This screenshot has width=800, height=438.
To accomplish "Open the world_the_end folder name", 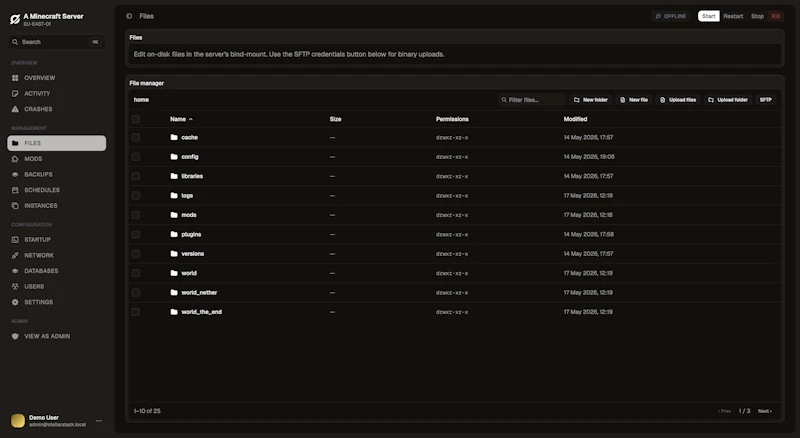I will pos(202,312).
